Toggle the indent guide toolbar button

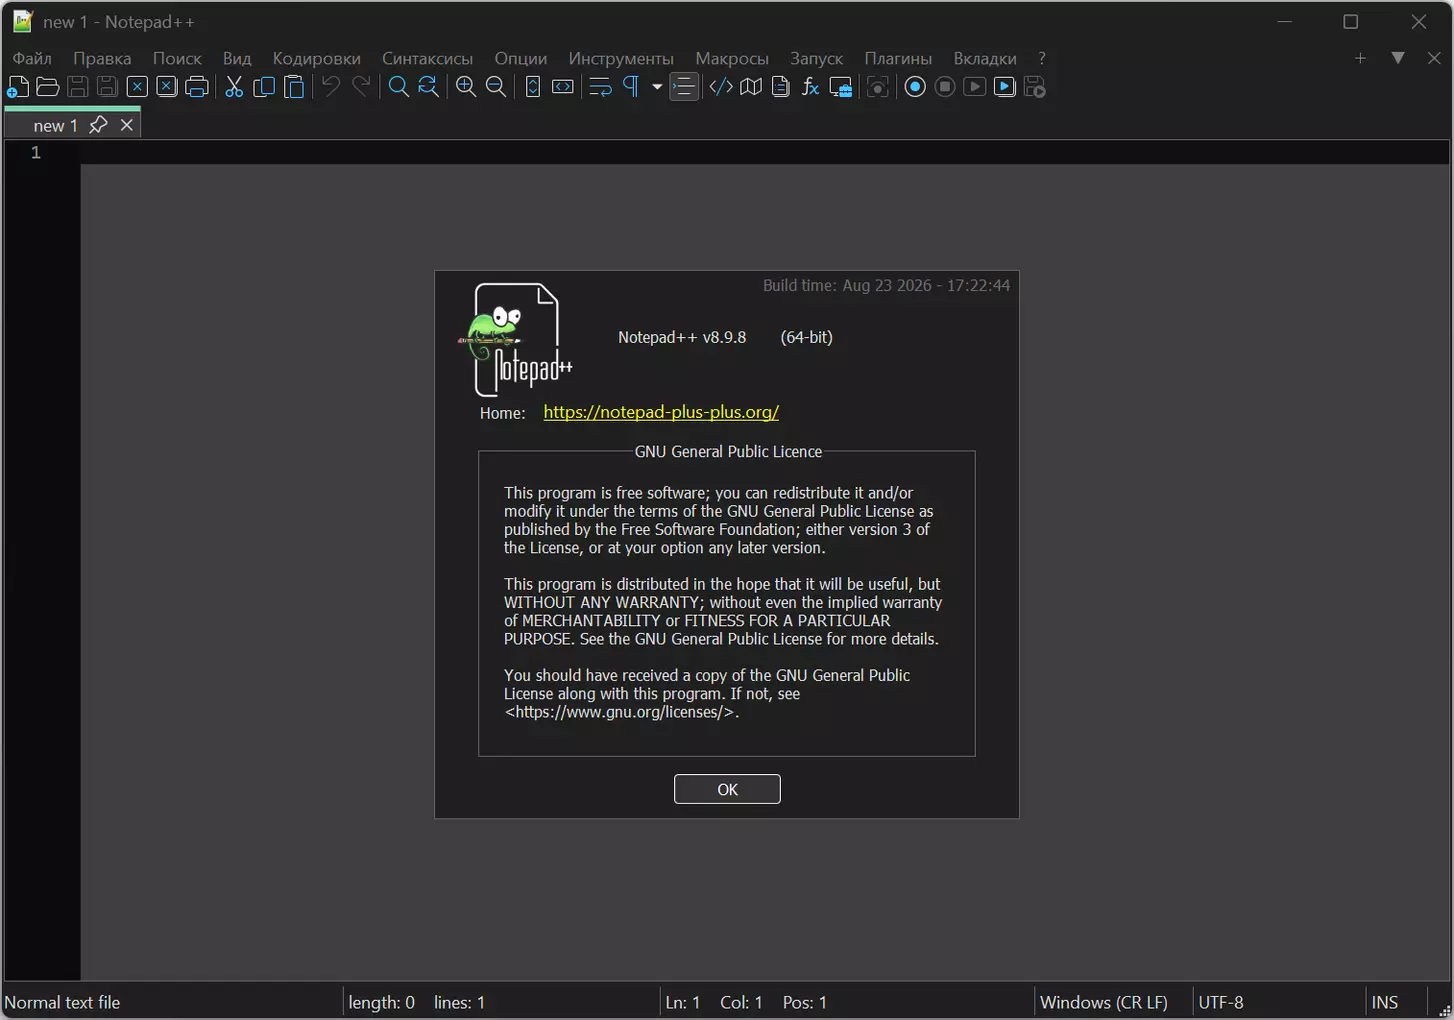[684, 87]
